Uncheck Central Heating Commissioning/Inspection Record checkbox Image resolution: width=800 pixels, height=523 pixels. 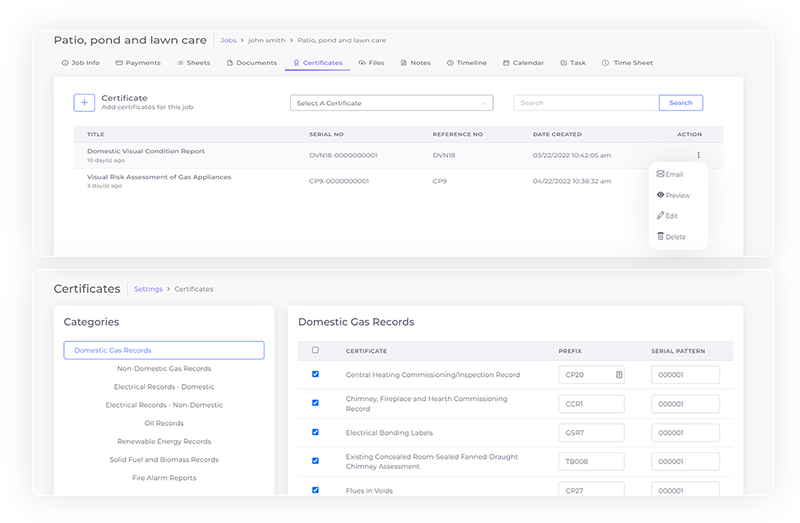pyautogui.click(x=316, y=375)
